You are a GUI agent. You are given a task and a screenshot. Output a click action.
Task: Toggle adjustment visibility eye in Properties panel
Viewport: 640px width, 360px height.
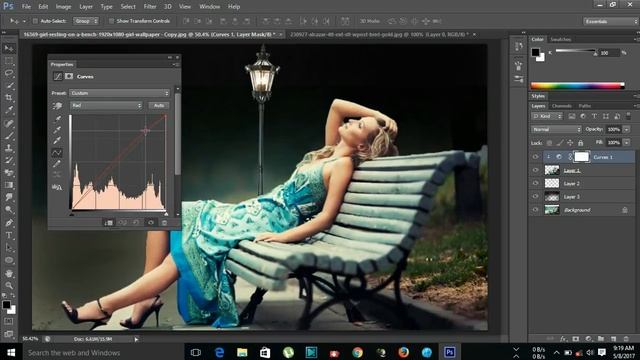pyautogui.click(x=151, y=222)
